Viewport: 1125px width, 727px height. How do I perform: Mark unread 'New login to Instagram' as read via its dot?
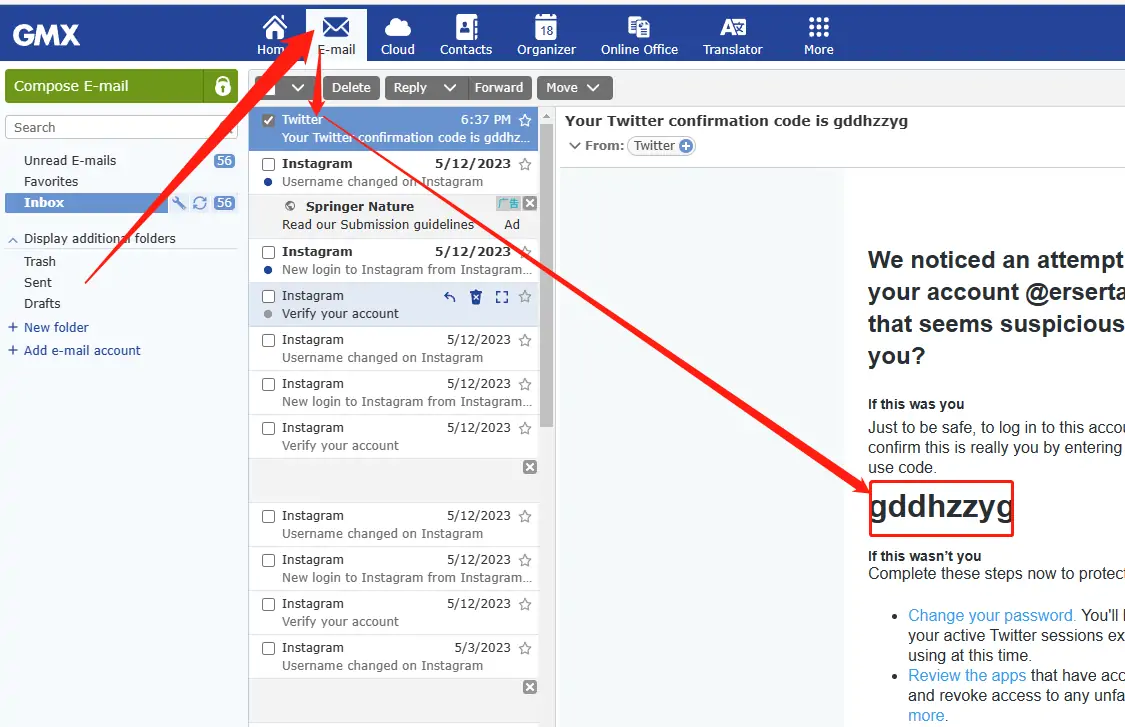tap(268, 271)
